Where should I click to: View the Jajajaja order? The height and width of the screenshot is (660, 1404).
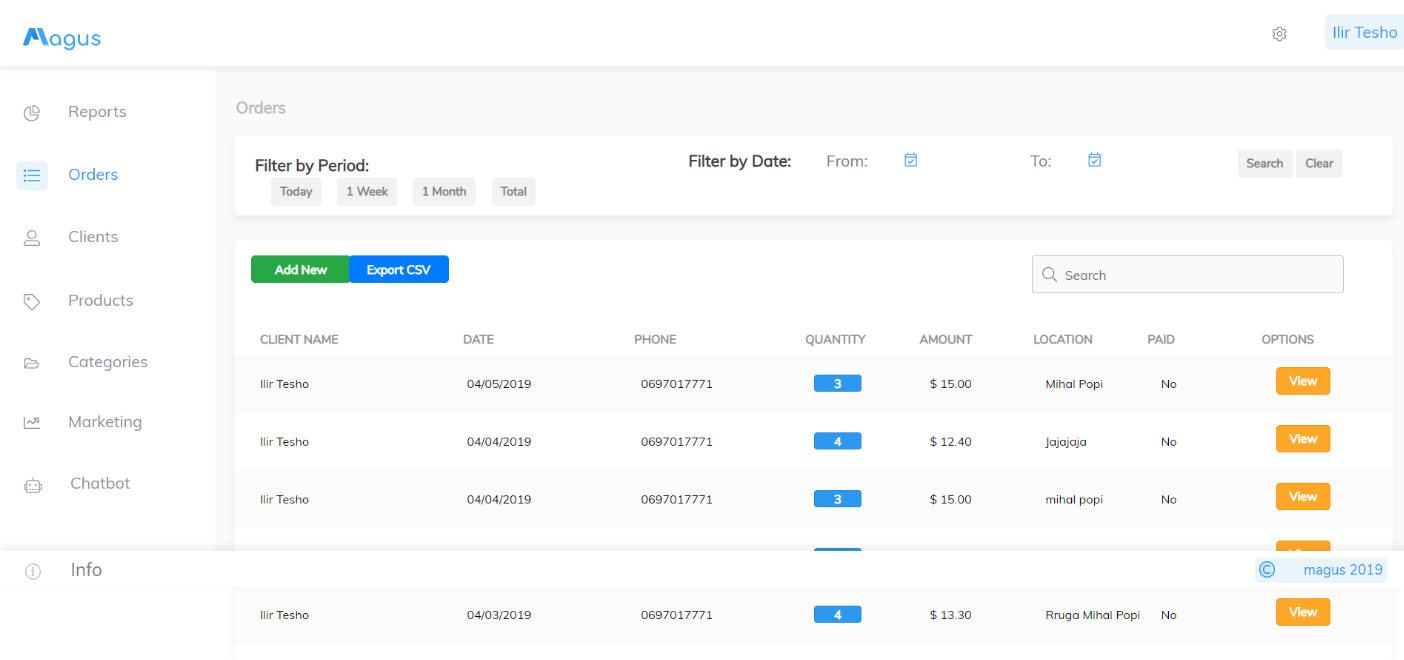pos(1303,439)
